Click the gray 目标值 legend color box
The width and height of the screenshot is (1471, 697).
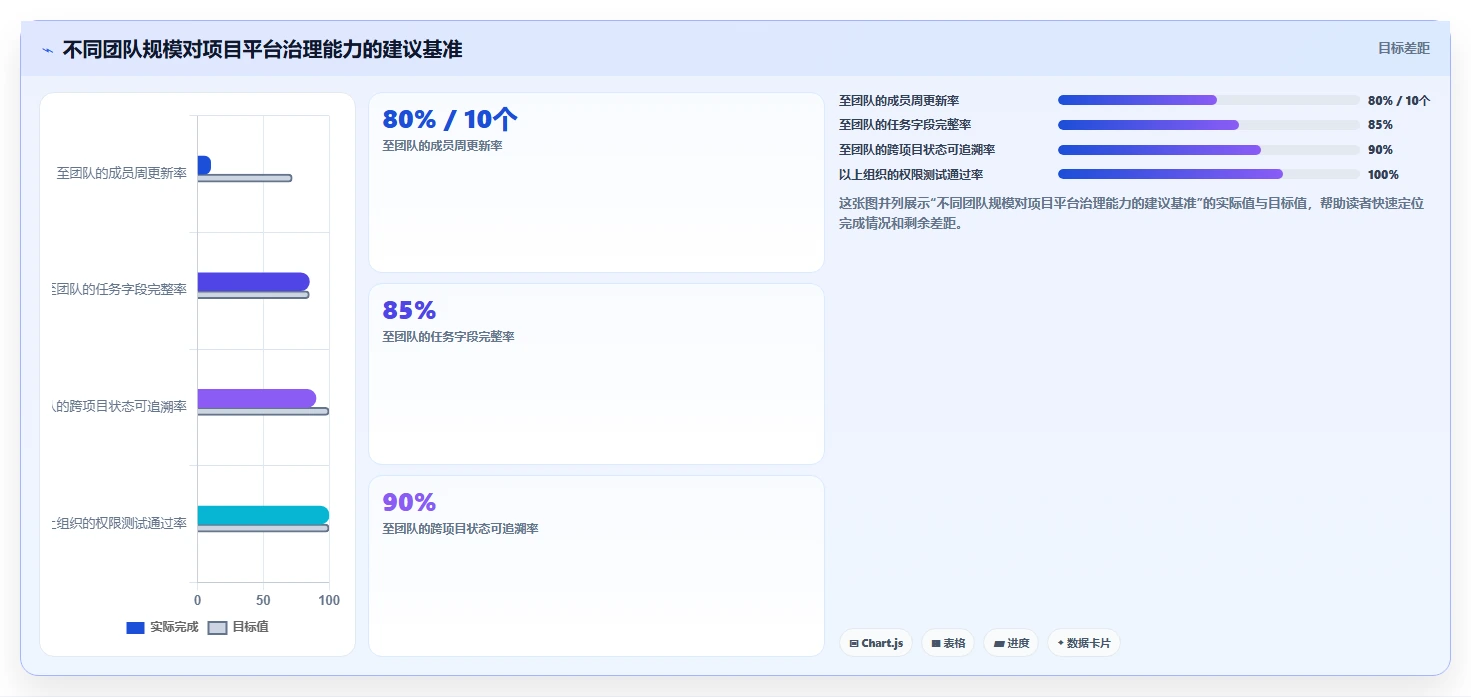click(217, 628)
